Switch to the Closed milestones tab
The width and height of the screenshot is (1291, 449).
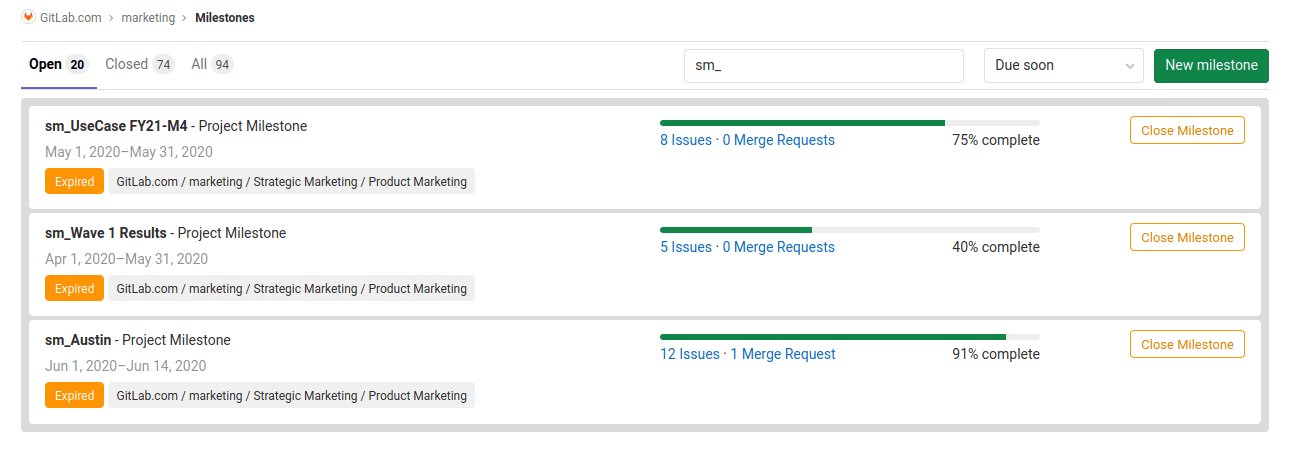tap(140, 65)
